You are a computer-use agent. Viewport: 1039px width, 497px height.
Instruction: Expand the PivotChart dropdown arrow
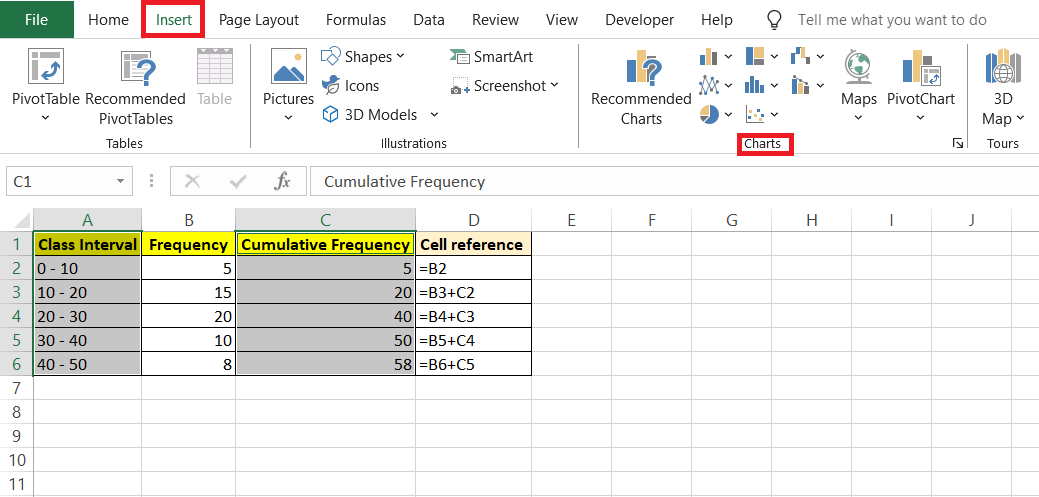[x=921, y=118]
